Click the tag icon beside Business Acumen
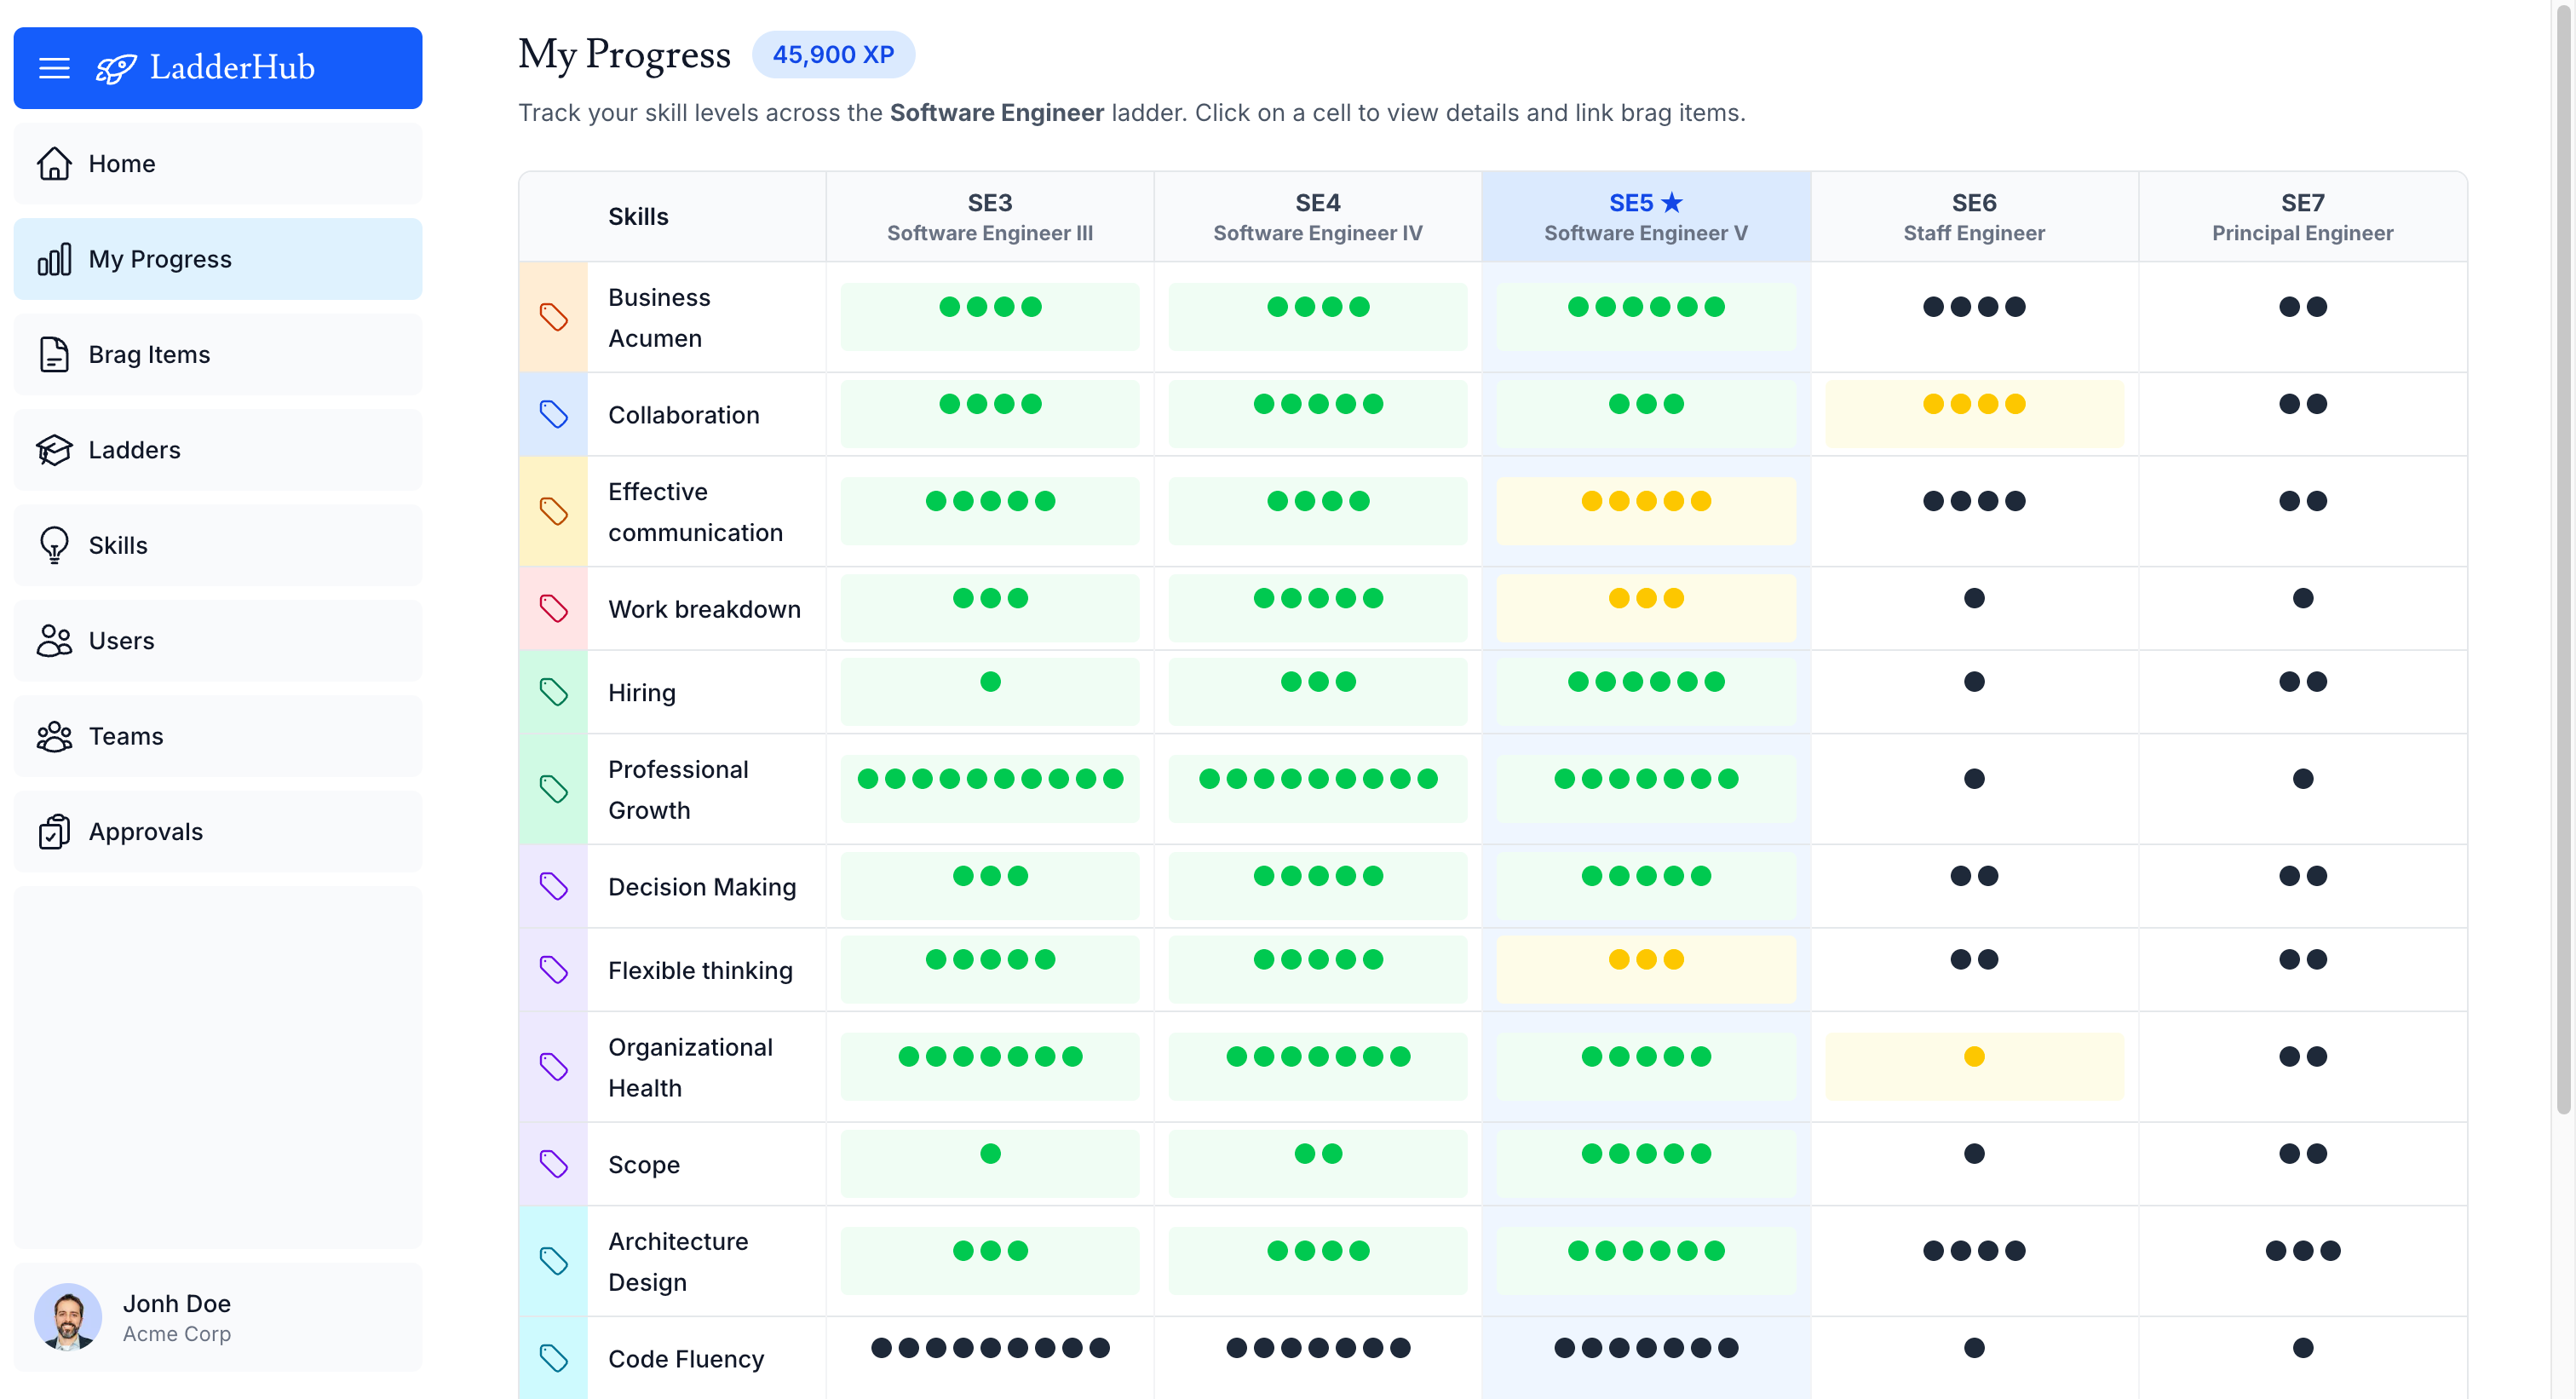 pyautogui.click(x=554, y=316)
